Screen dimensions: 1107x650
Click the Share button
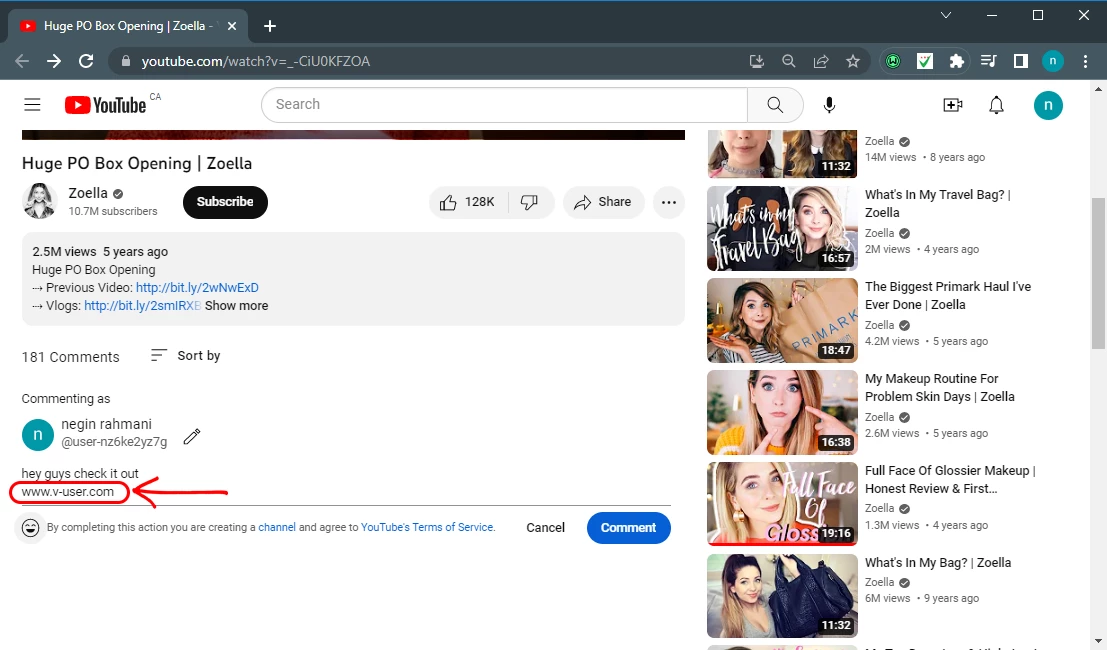click(604, 203)
